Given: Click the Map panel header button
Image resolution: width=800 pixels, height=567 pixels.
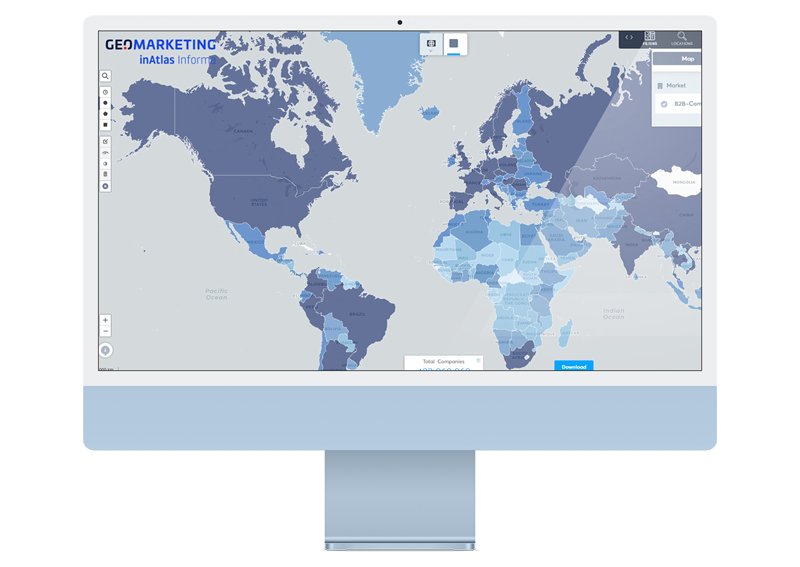Looking at the screenshot, I should click(x=677, y=59).
